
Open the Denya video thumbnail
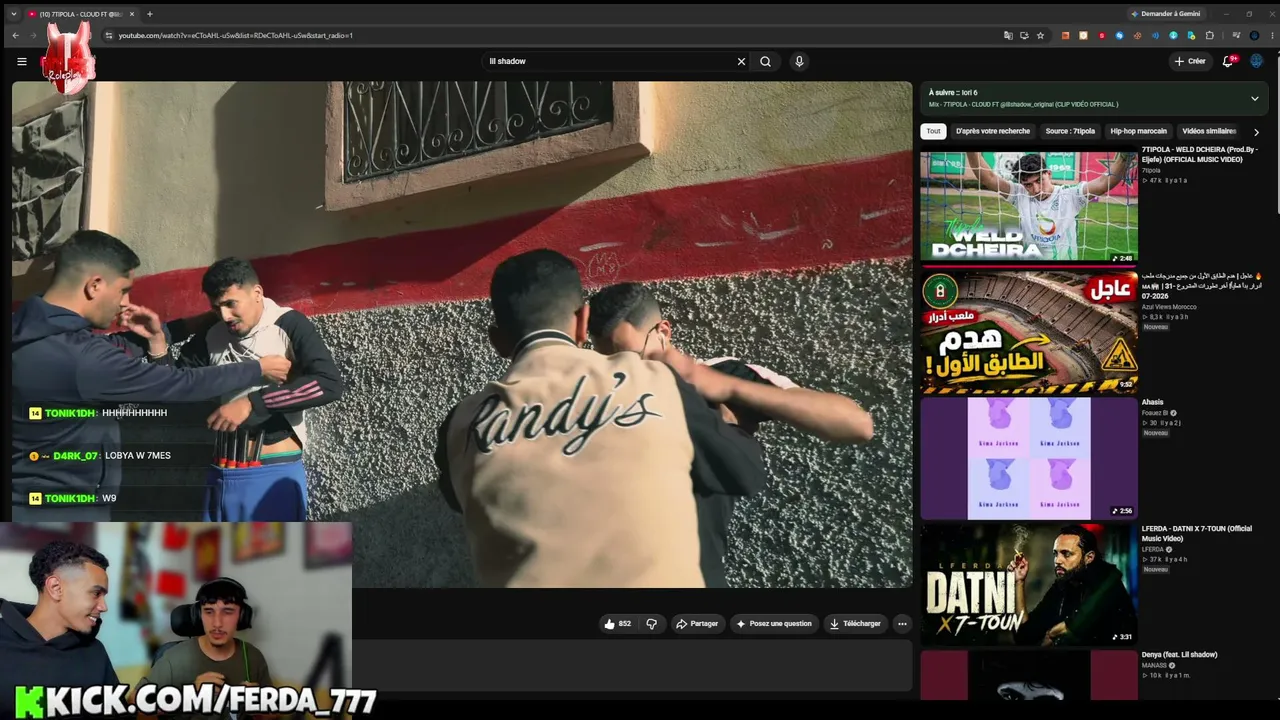point(1029,676)
